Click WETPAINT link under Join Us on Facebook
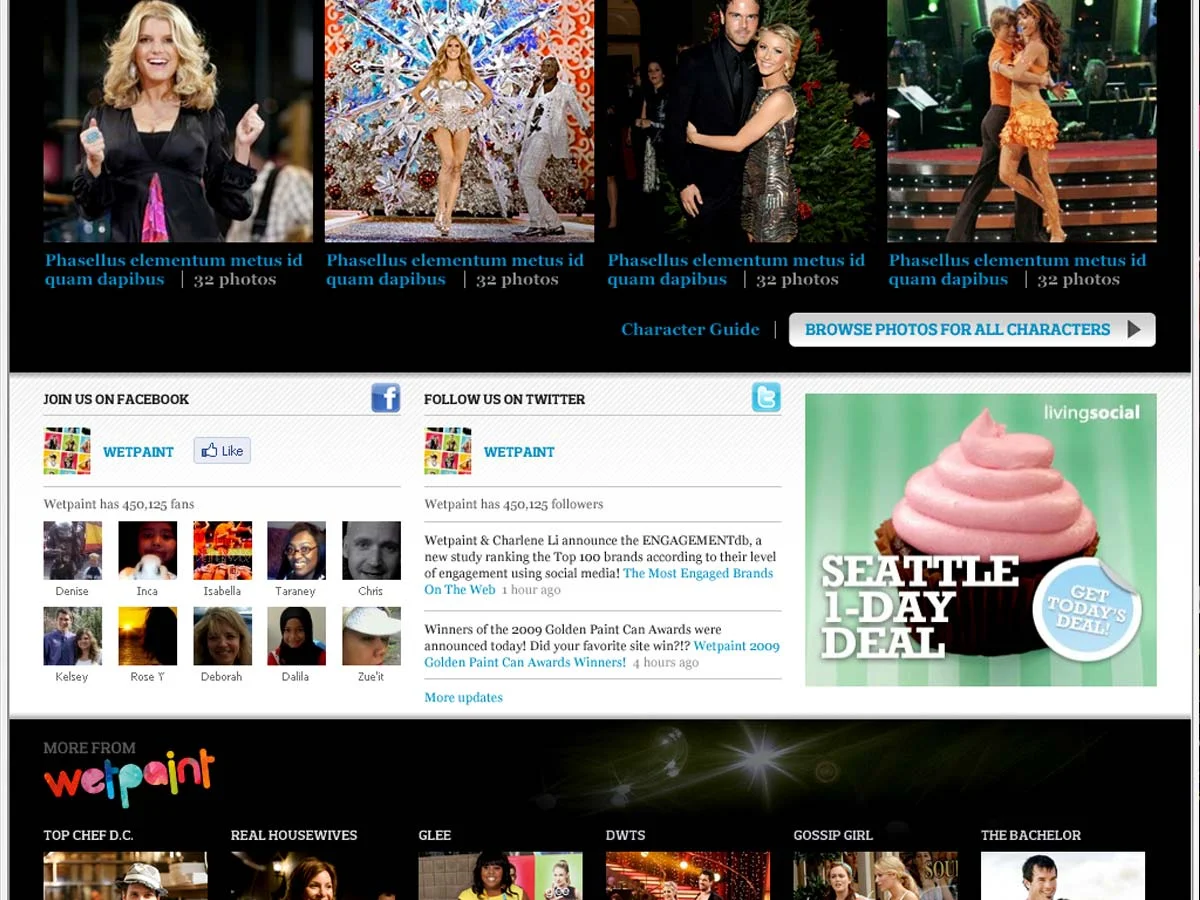Screen dimensions: 1200x900 click(138, 452)
